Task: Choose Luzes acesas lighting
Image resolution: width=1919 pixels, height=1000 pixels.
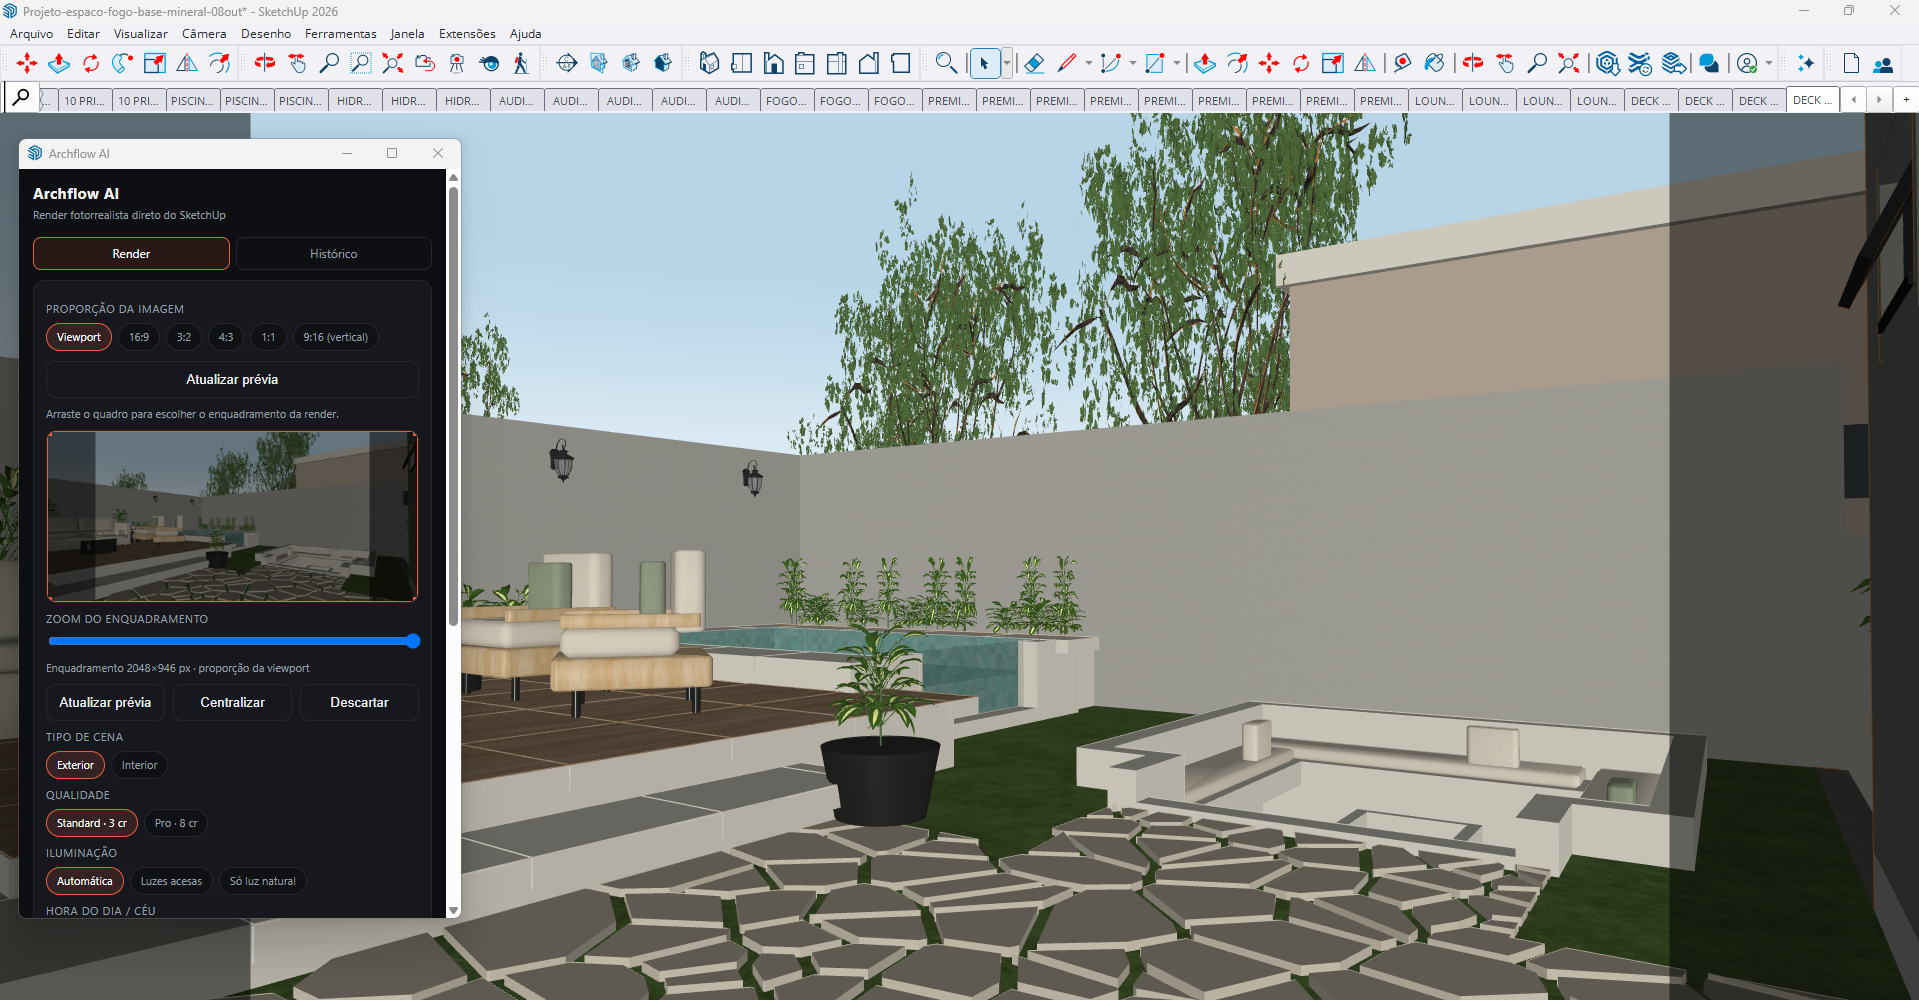Action: (171, 881)
